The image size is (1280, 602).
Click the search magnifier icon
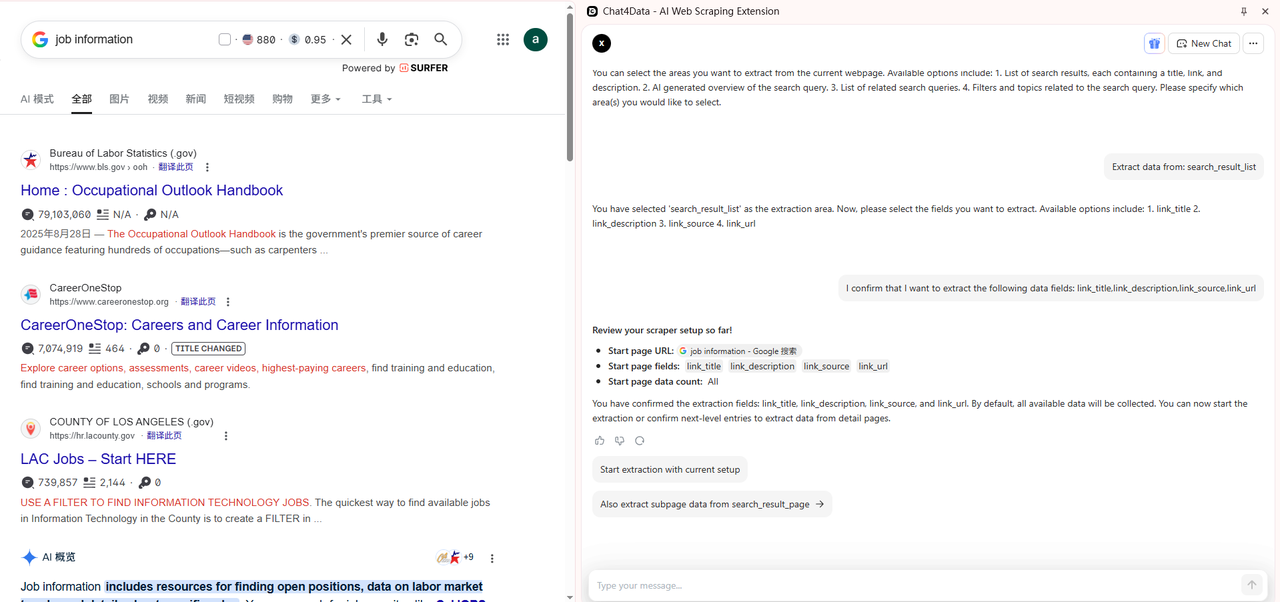point(440,39)
